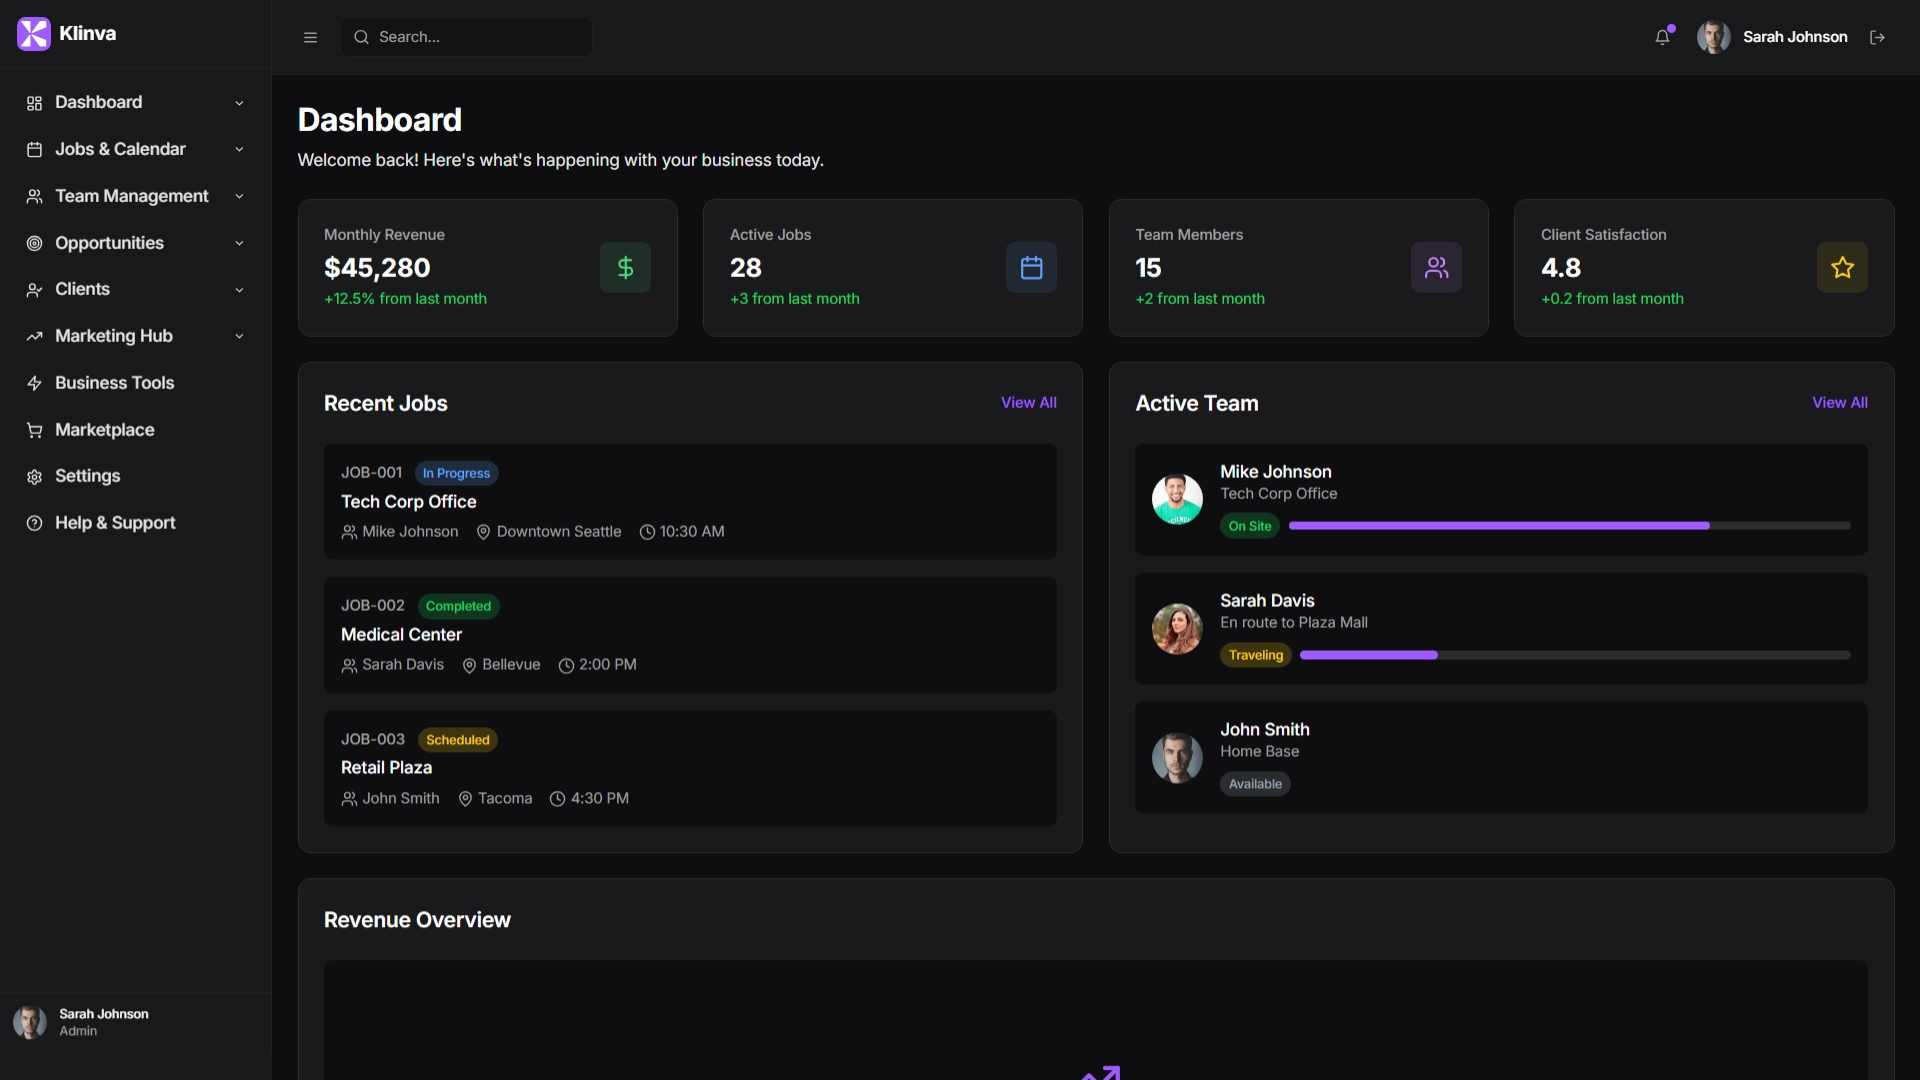Open Business Tools in sidebar

114,383
